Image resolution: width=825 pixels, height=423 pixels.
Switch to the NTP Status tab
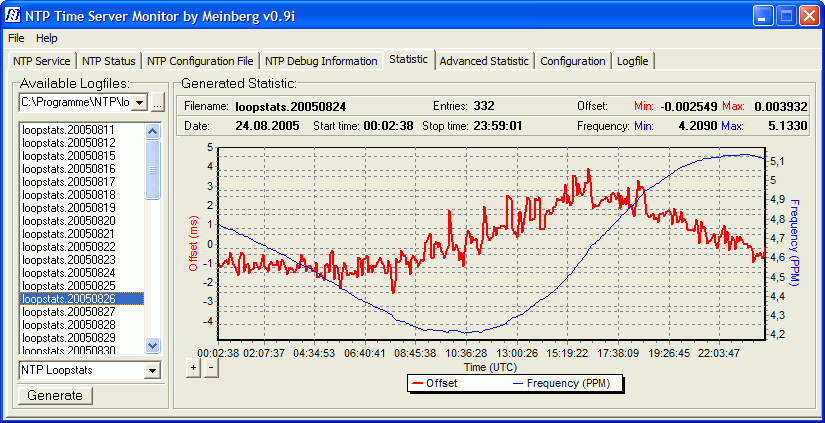[109, 61]
